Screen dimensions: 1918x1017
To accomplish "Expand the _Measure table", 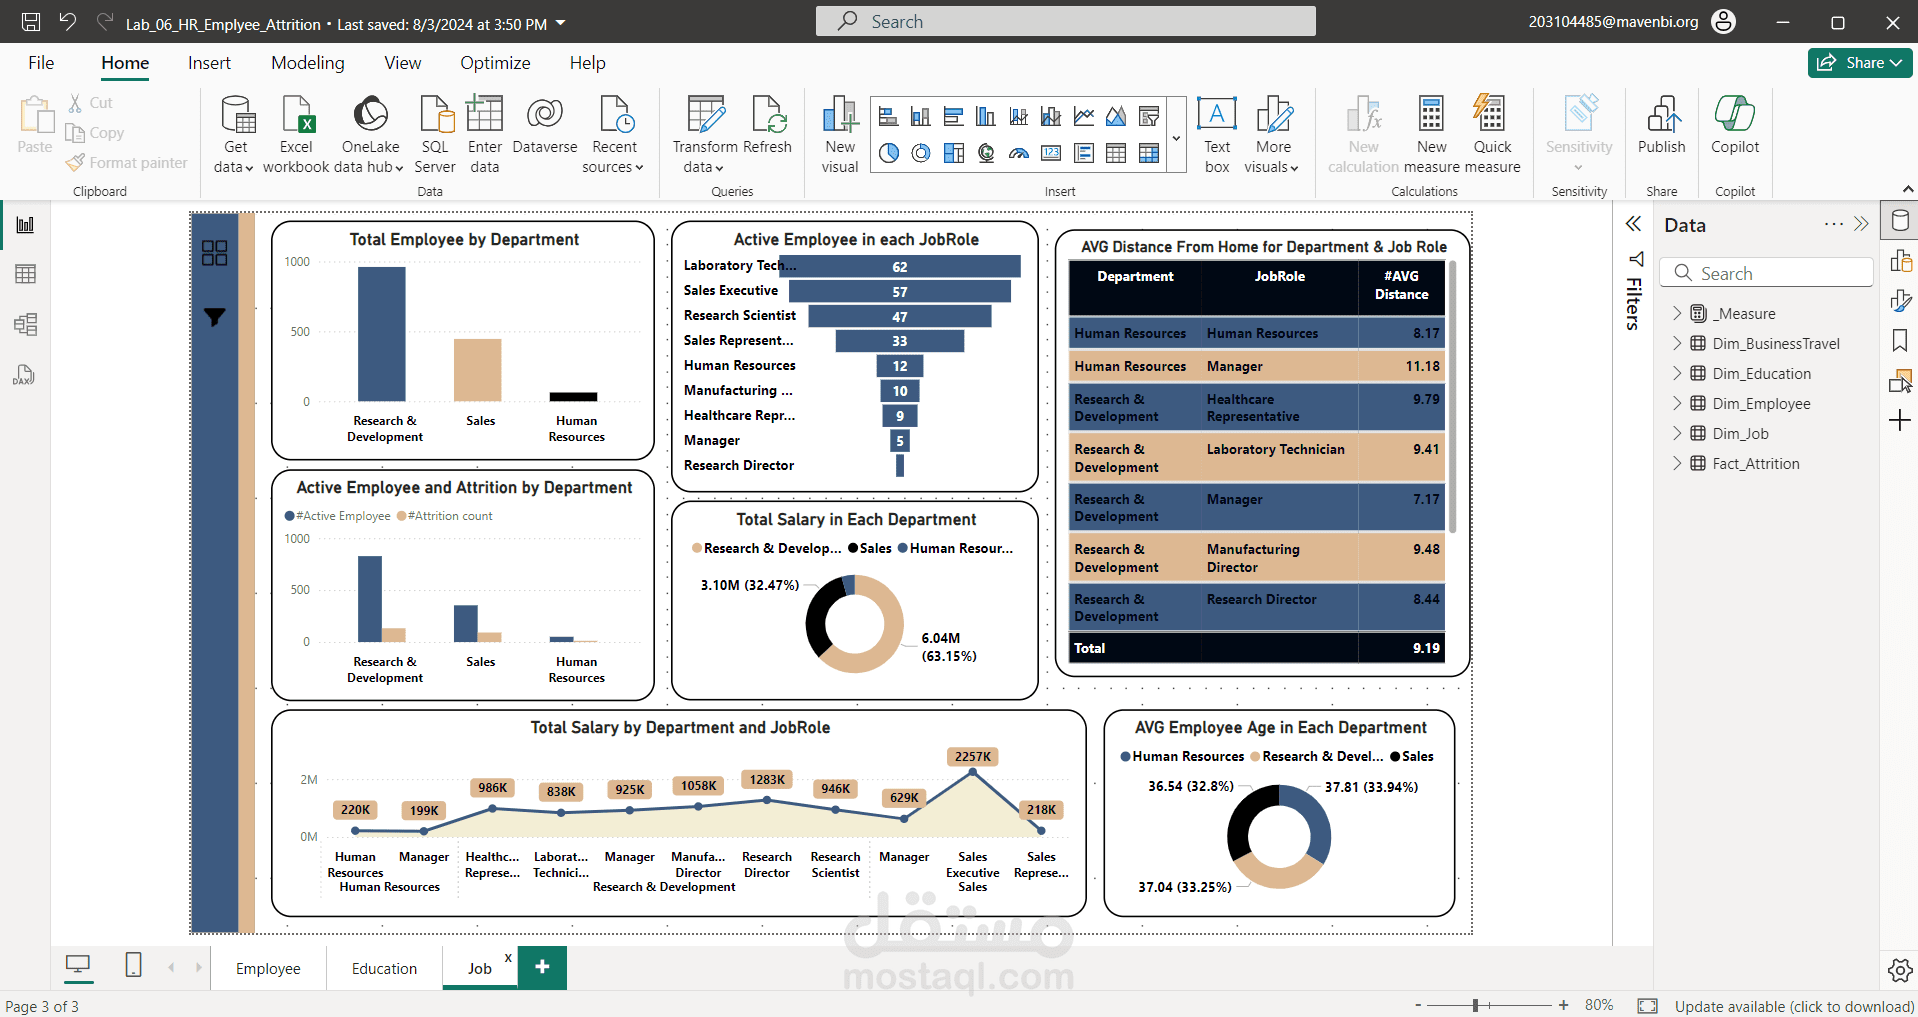I will coord(1677,313).
